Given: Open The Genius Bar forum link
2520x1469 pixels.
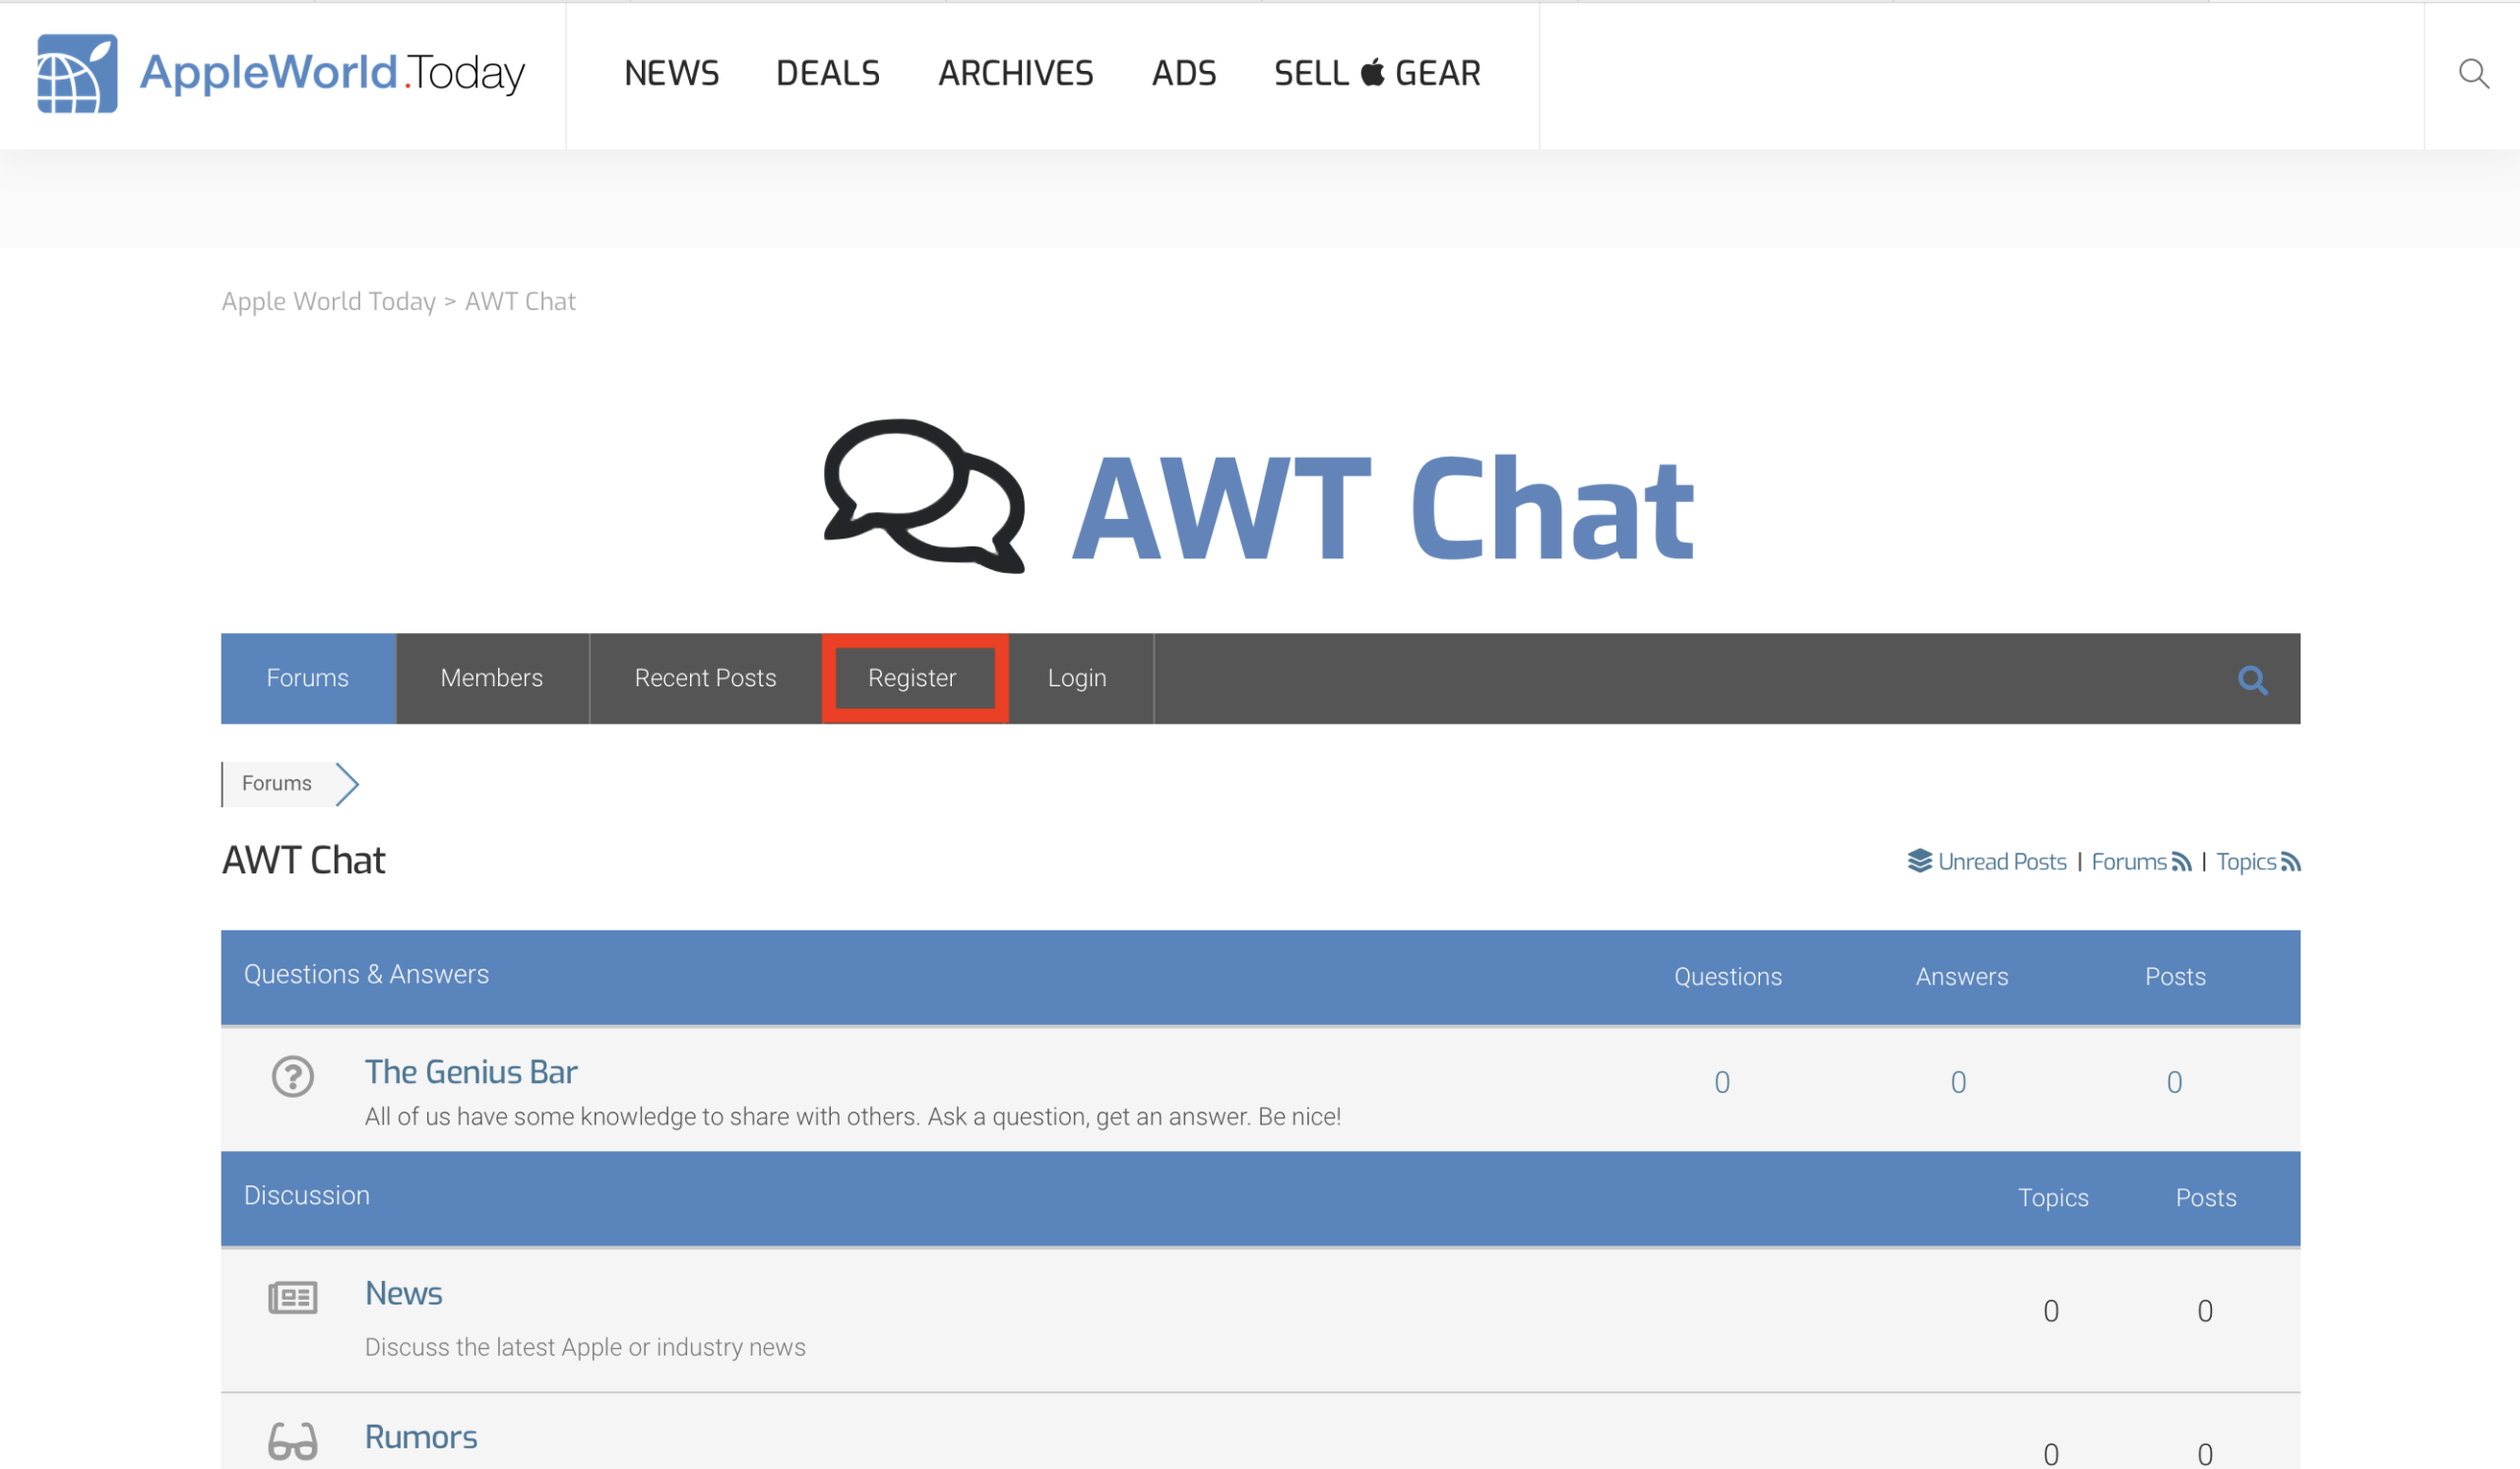Looking at the screenshot, I should point(471,1072).
